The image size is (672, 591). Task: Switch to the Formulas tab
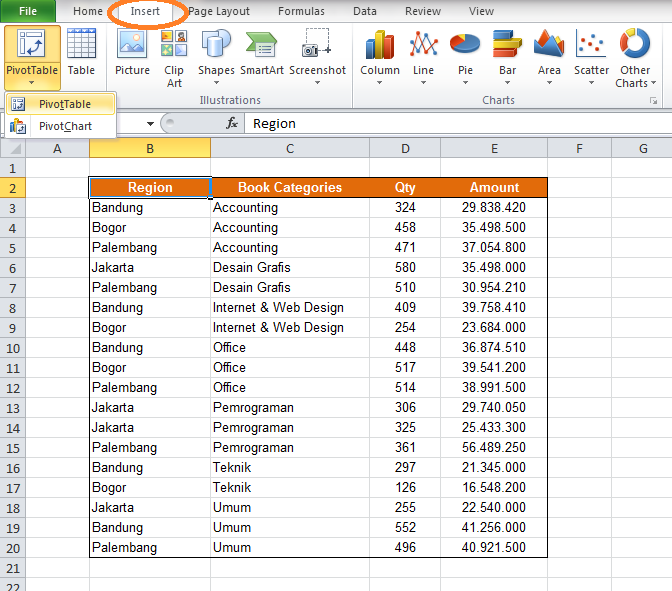[x=301, y=11]
